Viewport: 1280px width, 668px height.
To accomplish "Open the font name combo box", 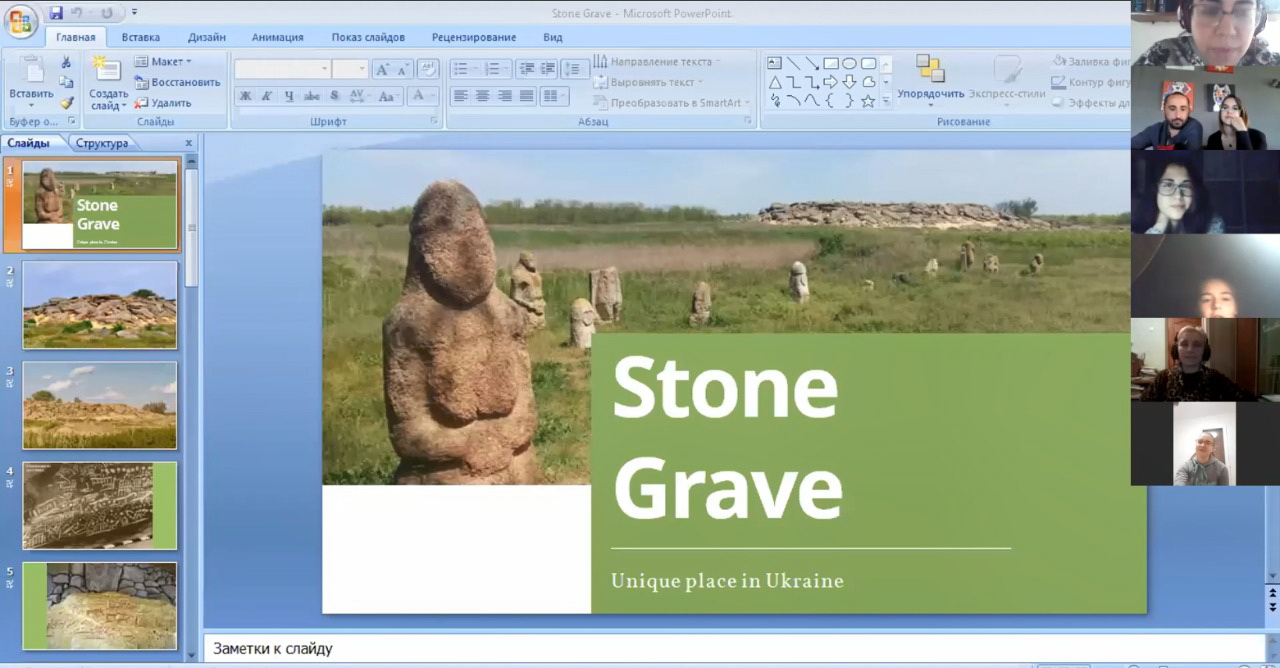I will [282, 69].
